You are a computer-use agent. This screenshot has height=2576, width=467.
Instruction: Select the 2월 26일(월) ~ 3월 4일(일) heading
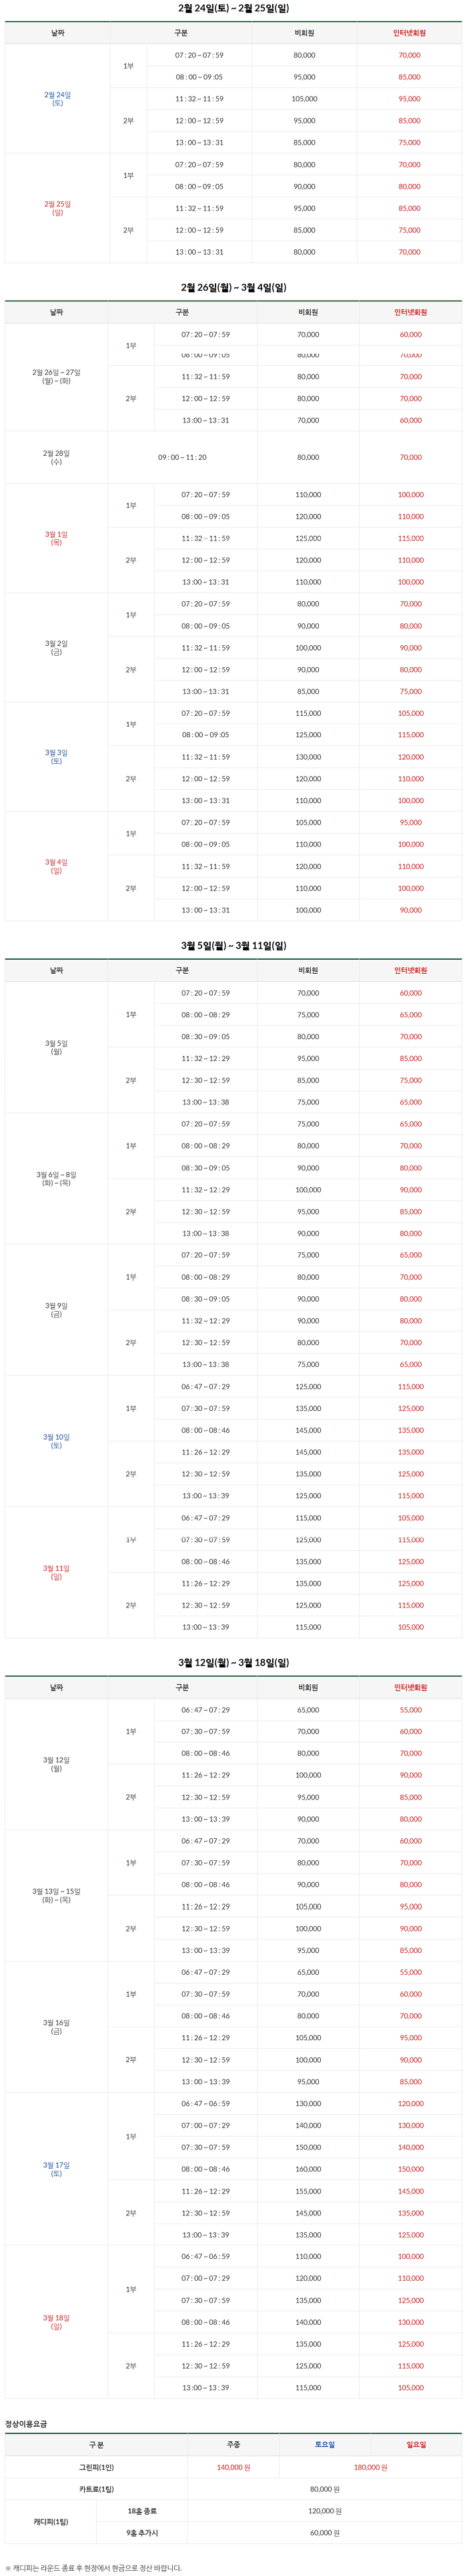(x=233, y=287)
